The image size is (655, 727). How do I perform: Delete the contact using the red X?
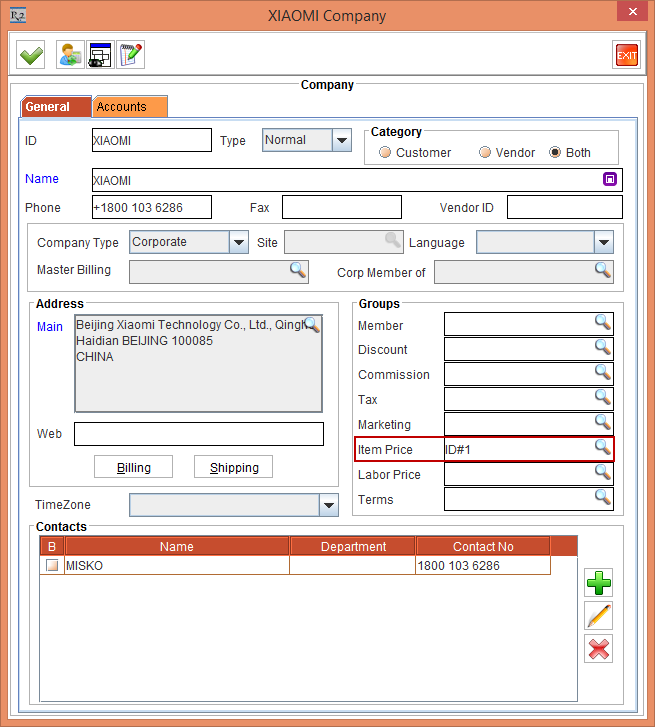[599, 649]
